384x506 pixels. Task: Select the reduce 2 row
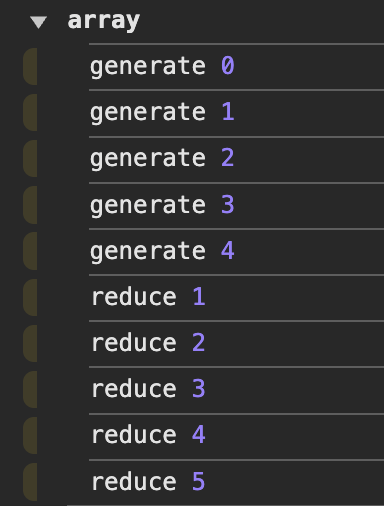[x=237, y=344]
